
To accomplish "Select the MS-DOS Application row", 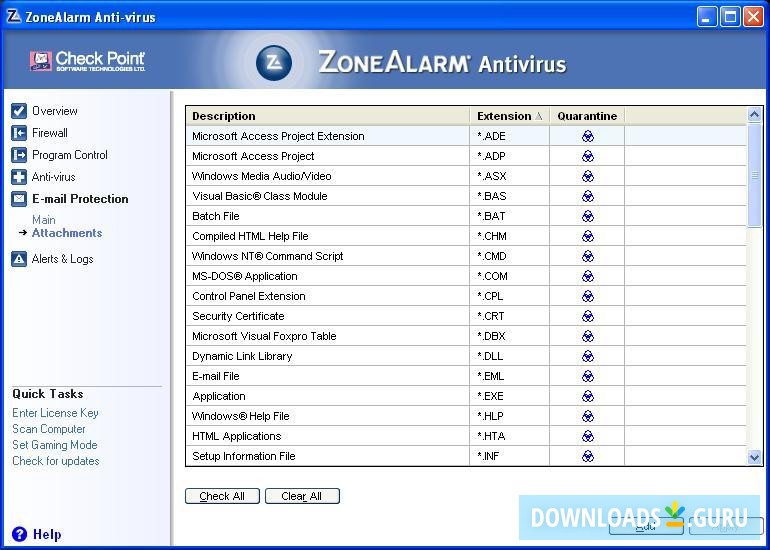I will coord(466,276).
